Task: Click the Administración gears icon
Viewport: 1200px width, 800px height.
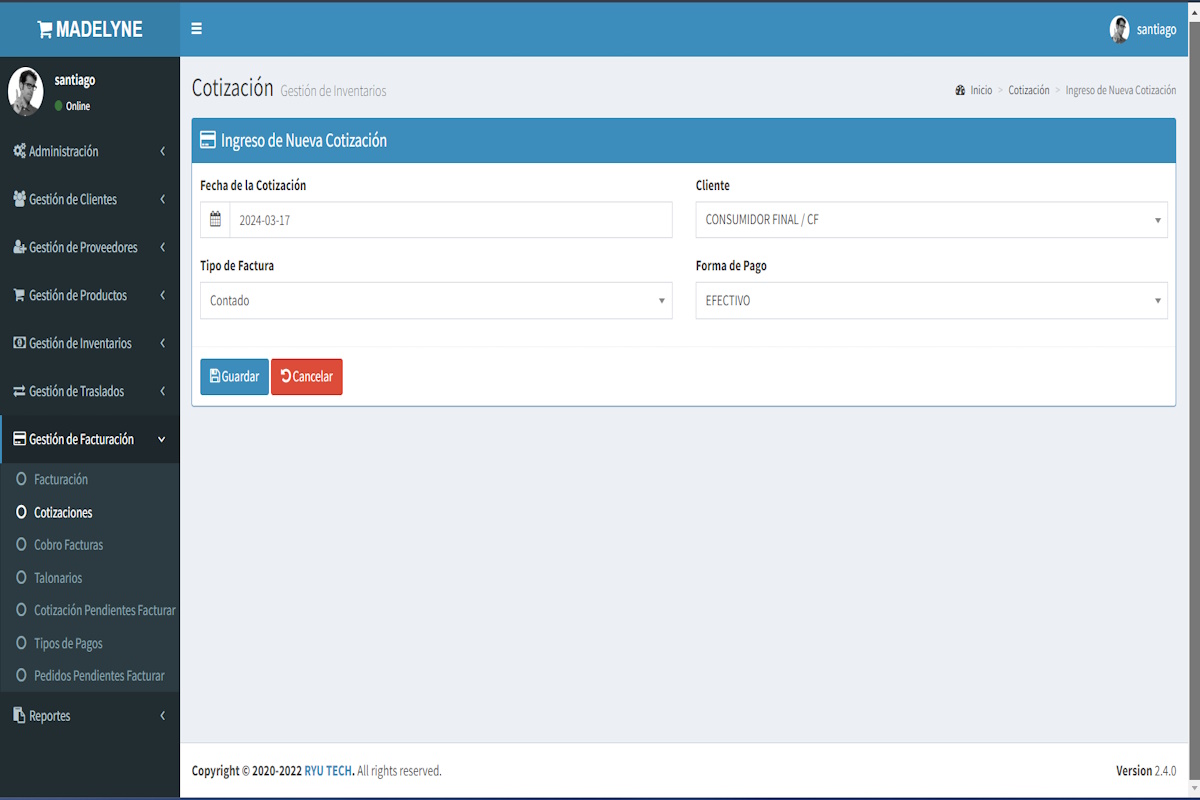Action: point(19,151)
